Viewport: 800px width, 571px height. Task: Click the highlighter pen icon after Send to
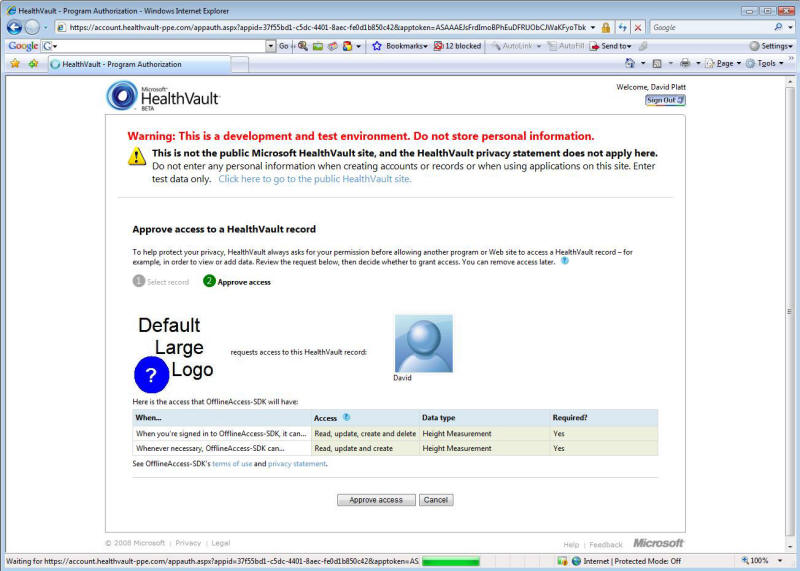point(643,46)
